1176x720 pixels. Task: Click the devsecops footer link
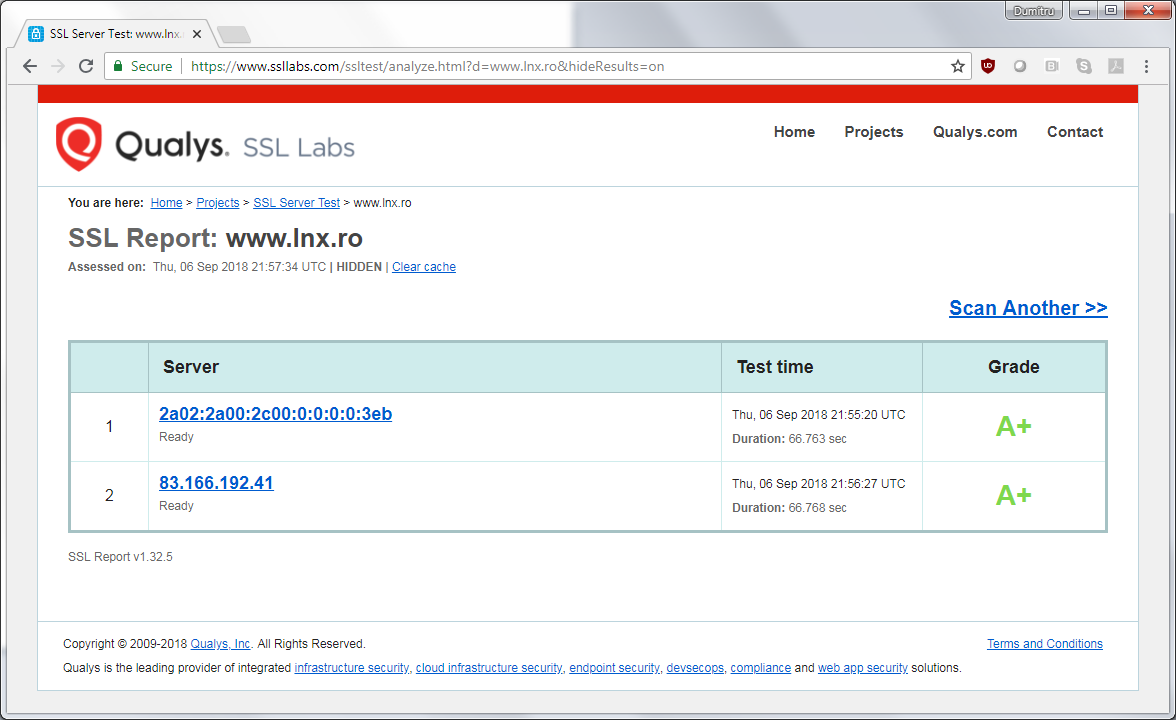pos(695,668)
